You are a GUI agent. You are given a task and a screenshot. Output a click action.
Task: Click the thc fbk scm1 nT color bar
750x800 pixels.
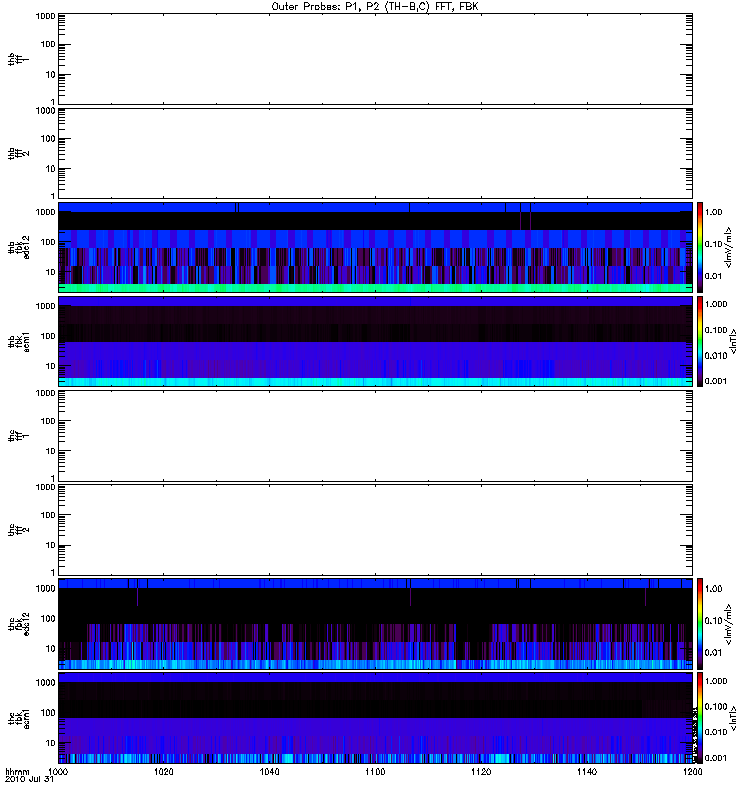pyautogui.click(x=700, y=718)
